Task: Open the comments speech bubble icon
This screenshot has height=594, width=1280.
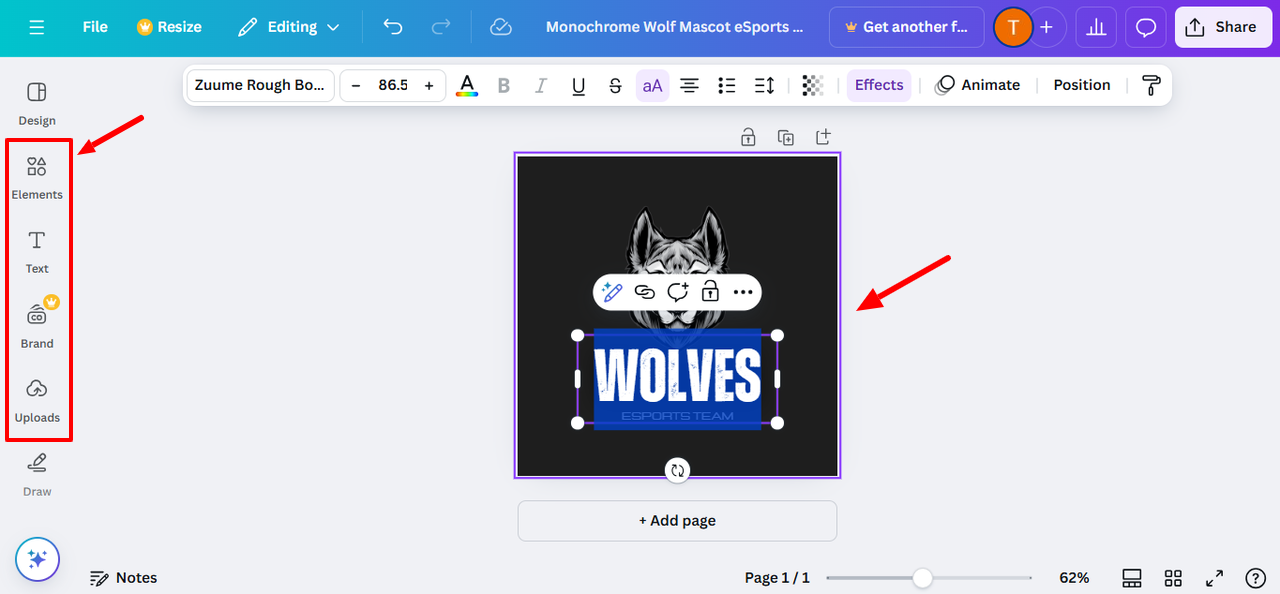Action: point(1146,27)
